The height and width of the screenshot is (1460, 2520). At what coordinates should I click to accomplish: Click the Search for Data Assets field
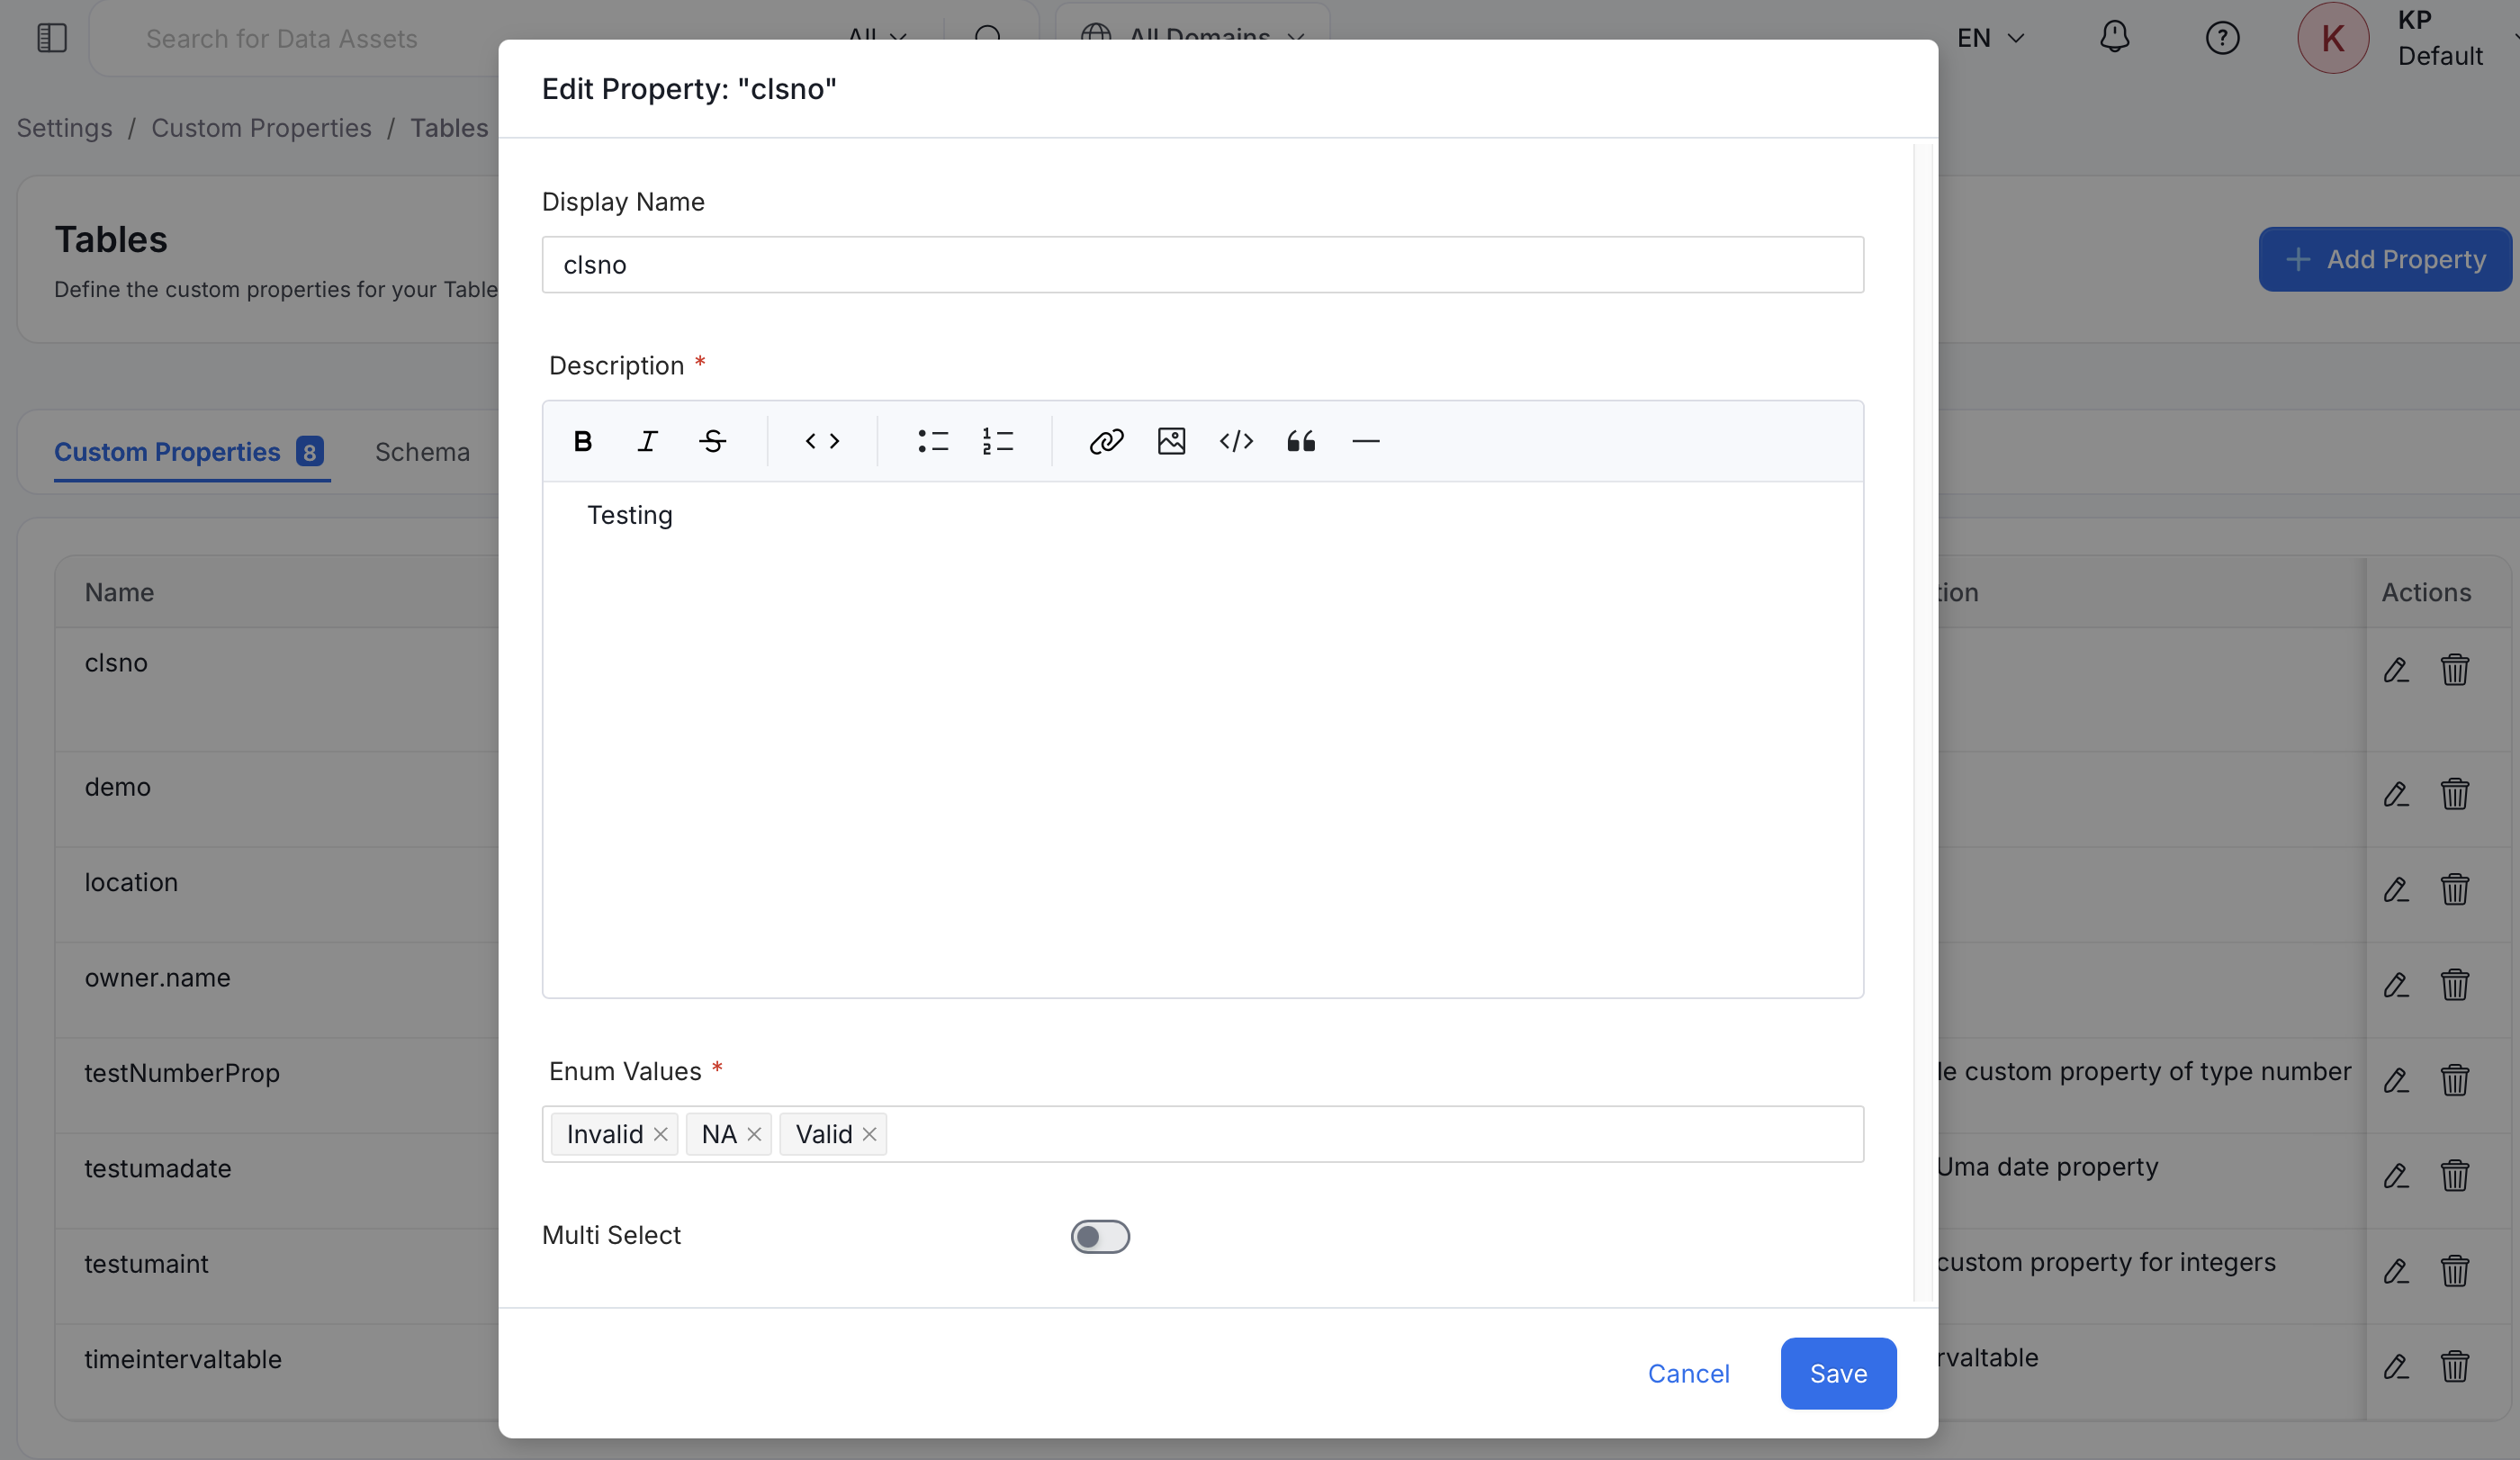[x=281, y=38]
